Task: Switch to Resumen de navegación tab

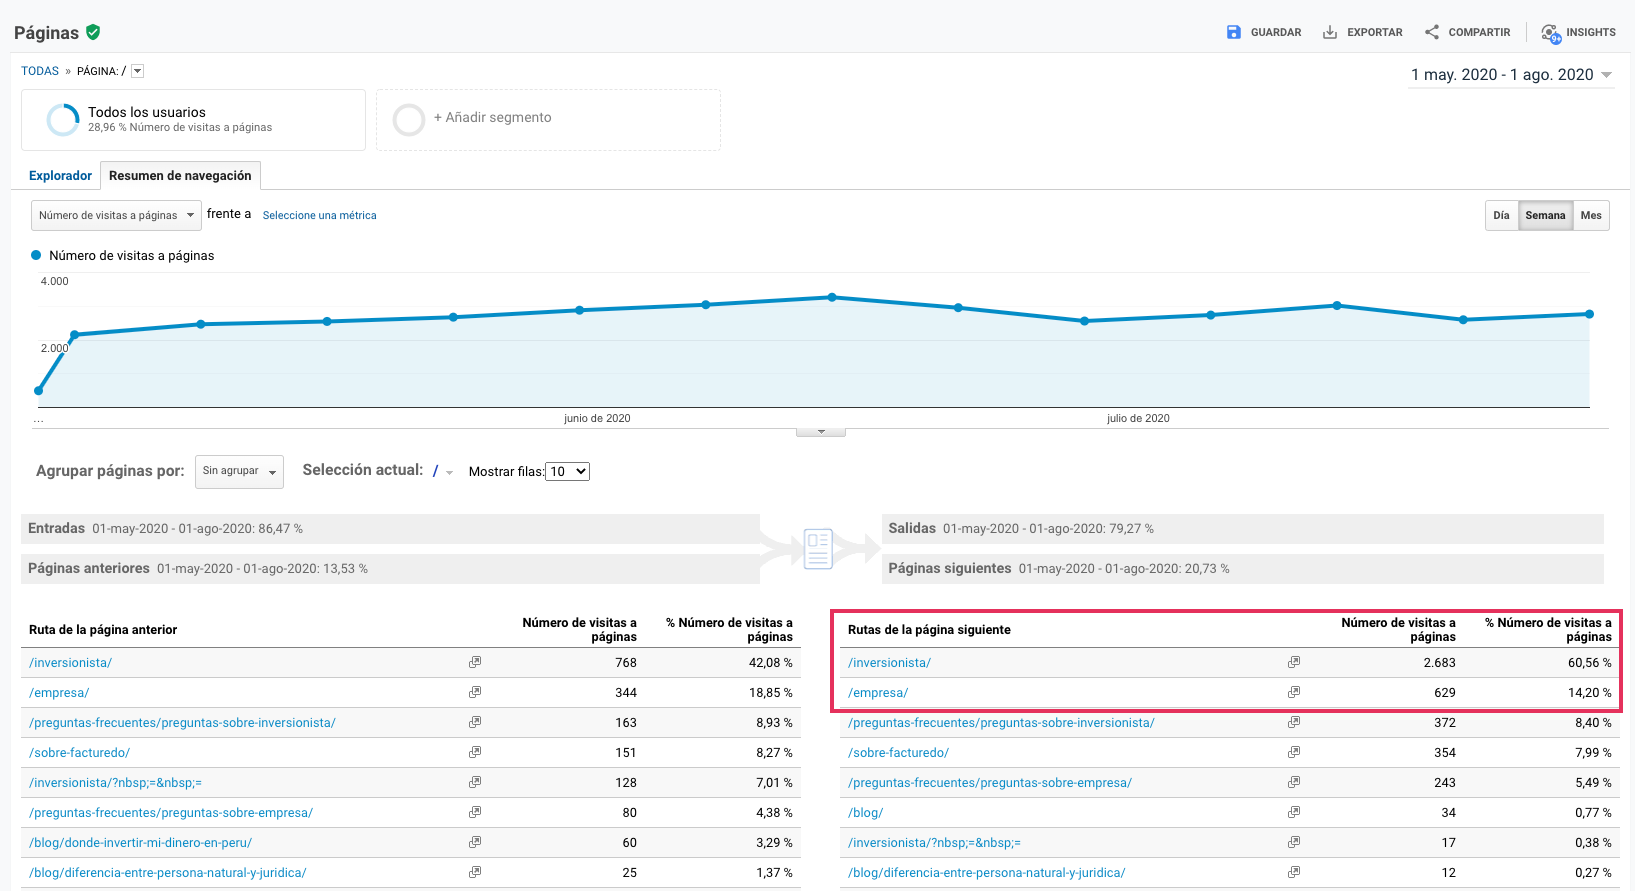Action: pos(180,176)
